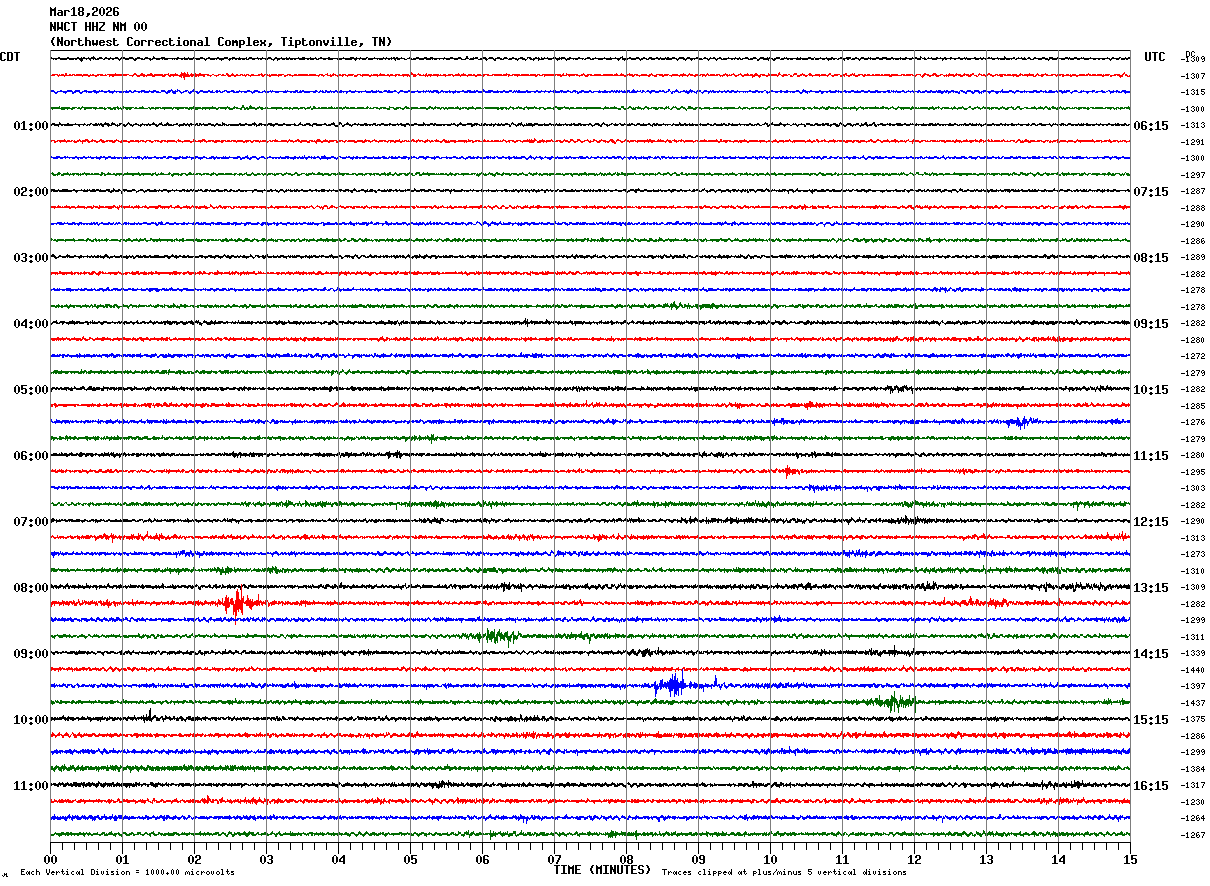The width and height of the screenshot is (1210, 886).
Task: Click the 16:15 UTC time label
Action: [x=1150, y=786]
